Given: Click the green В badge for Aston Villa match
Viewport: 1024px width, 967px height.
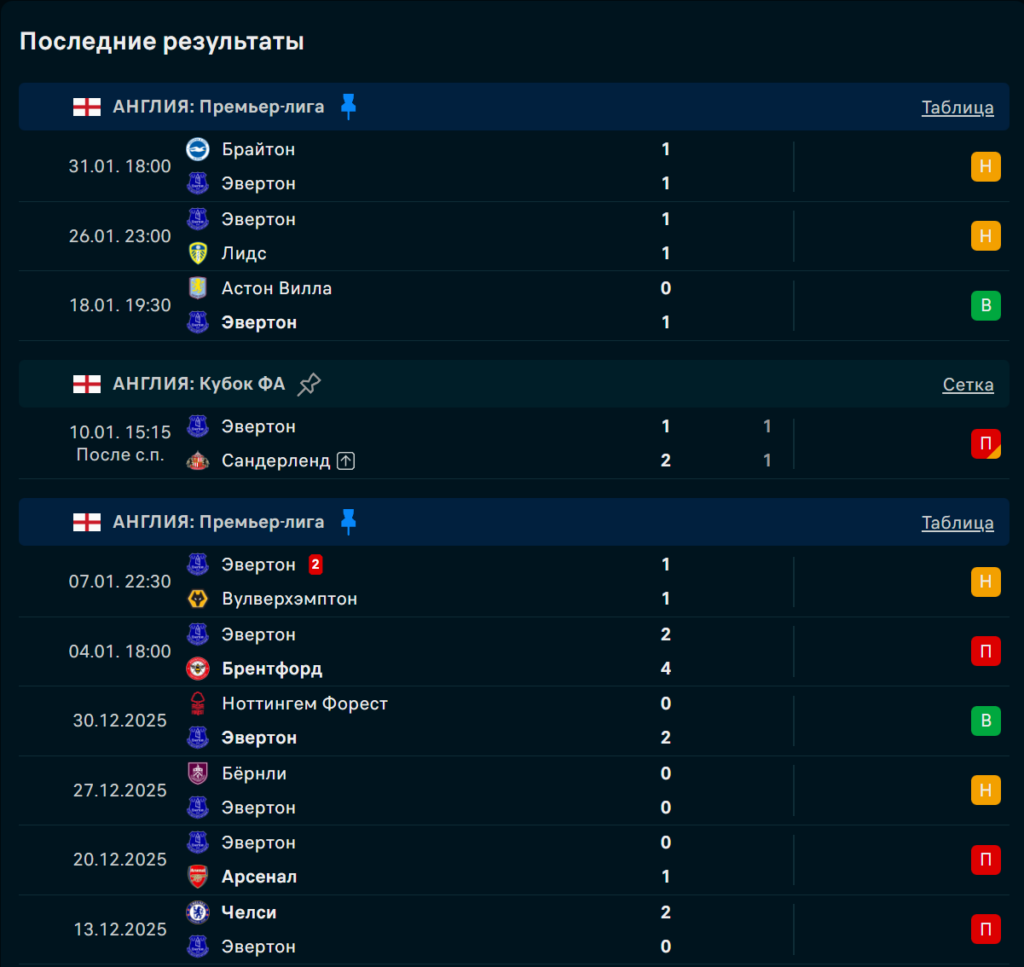Looking at the screenshot, I should click(985, 305).
